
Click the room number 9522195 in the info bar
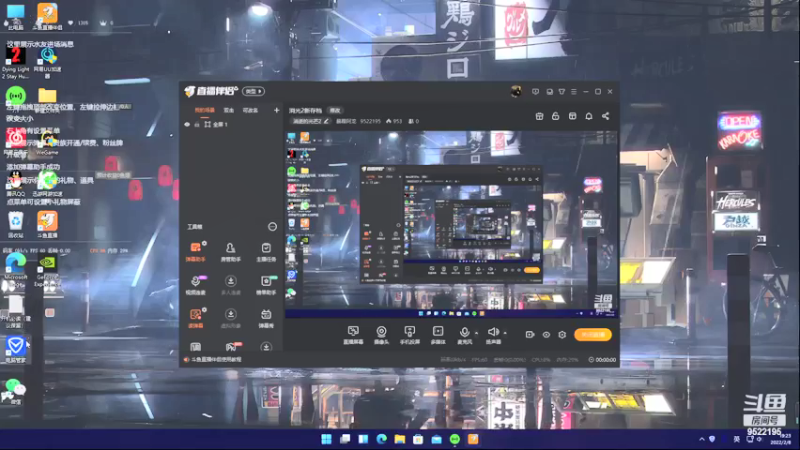click(370, 121)
